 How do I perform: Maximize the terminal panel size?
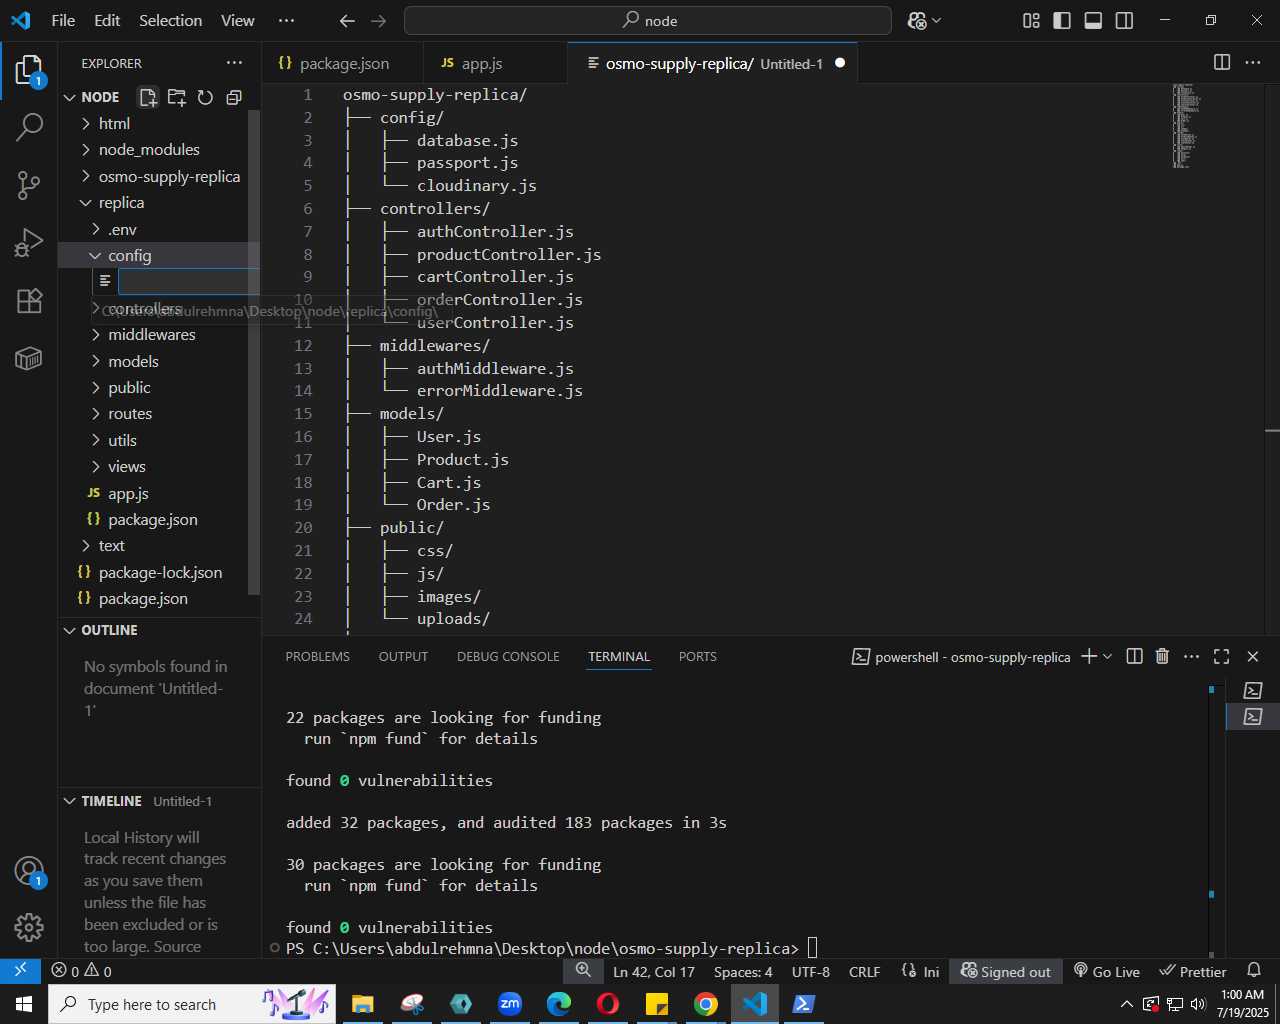(x=1222, y=657)
